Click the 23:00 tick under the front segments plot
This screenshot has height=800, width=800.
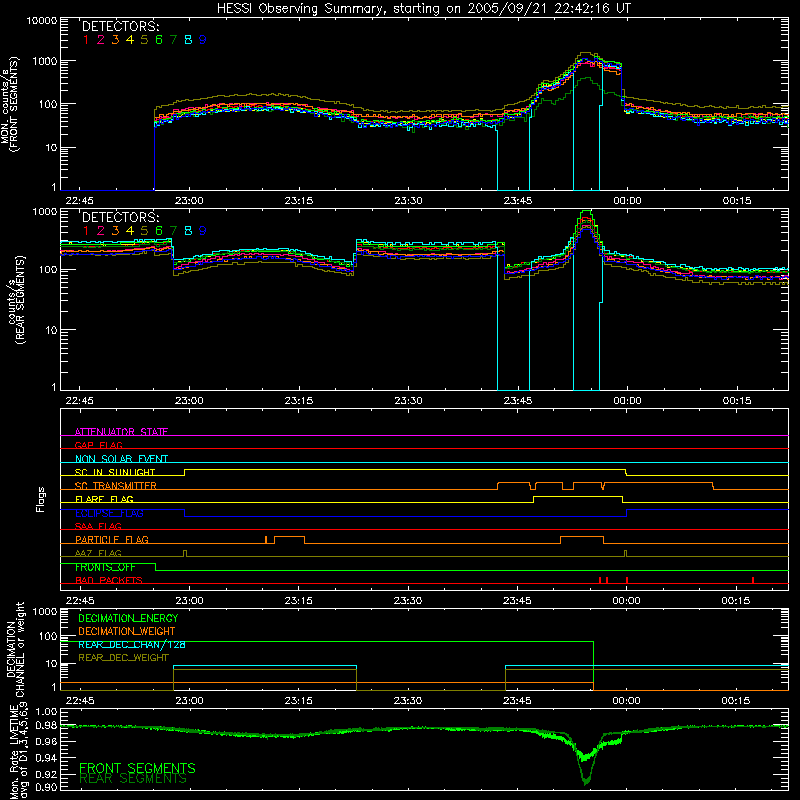(189, 201)
